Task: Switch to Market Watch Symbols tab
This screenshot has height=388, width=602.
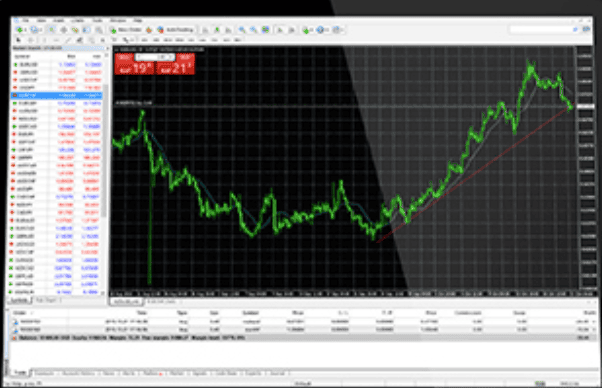Action: pos(20,300)
